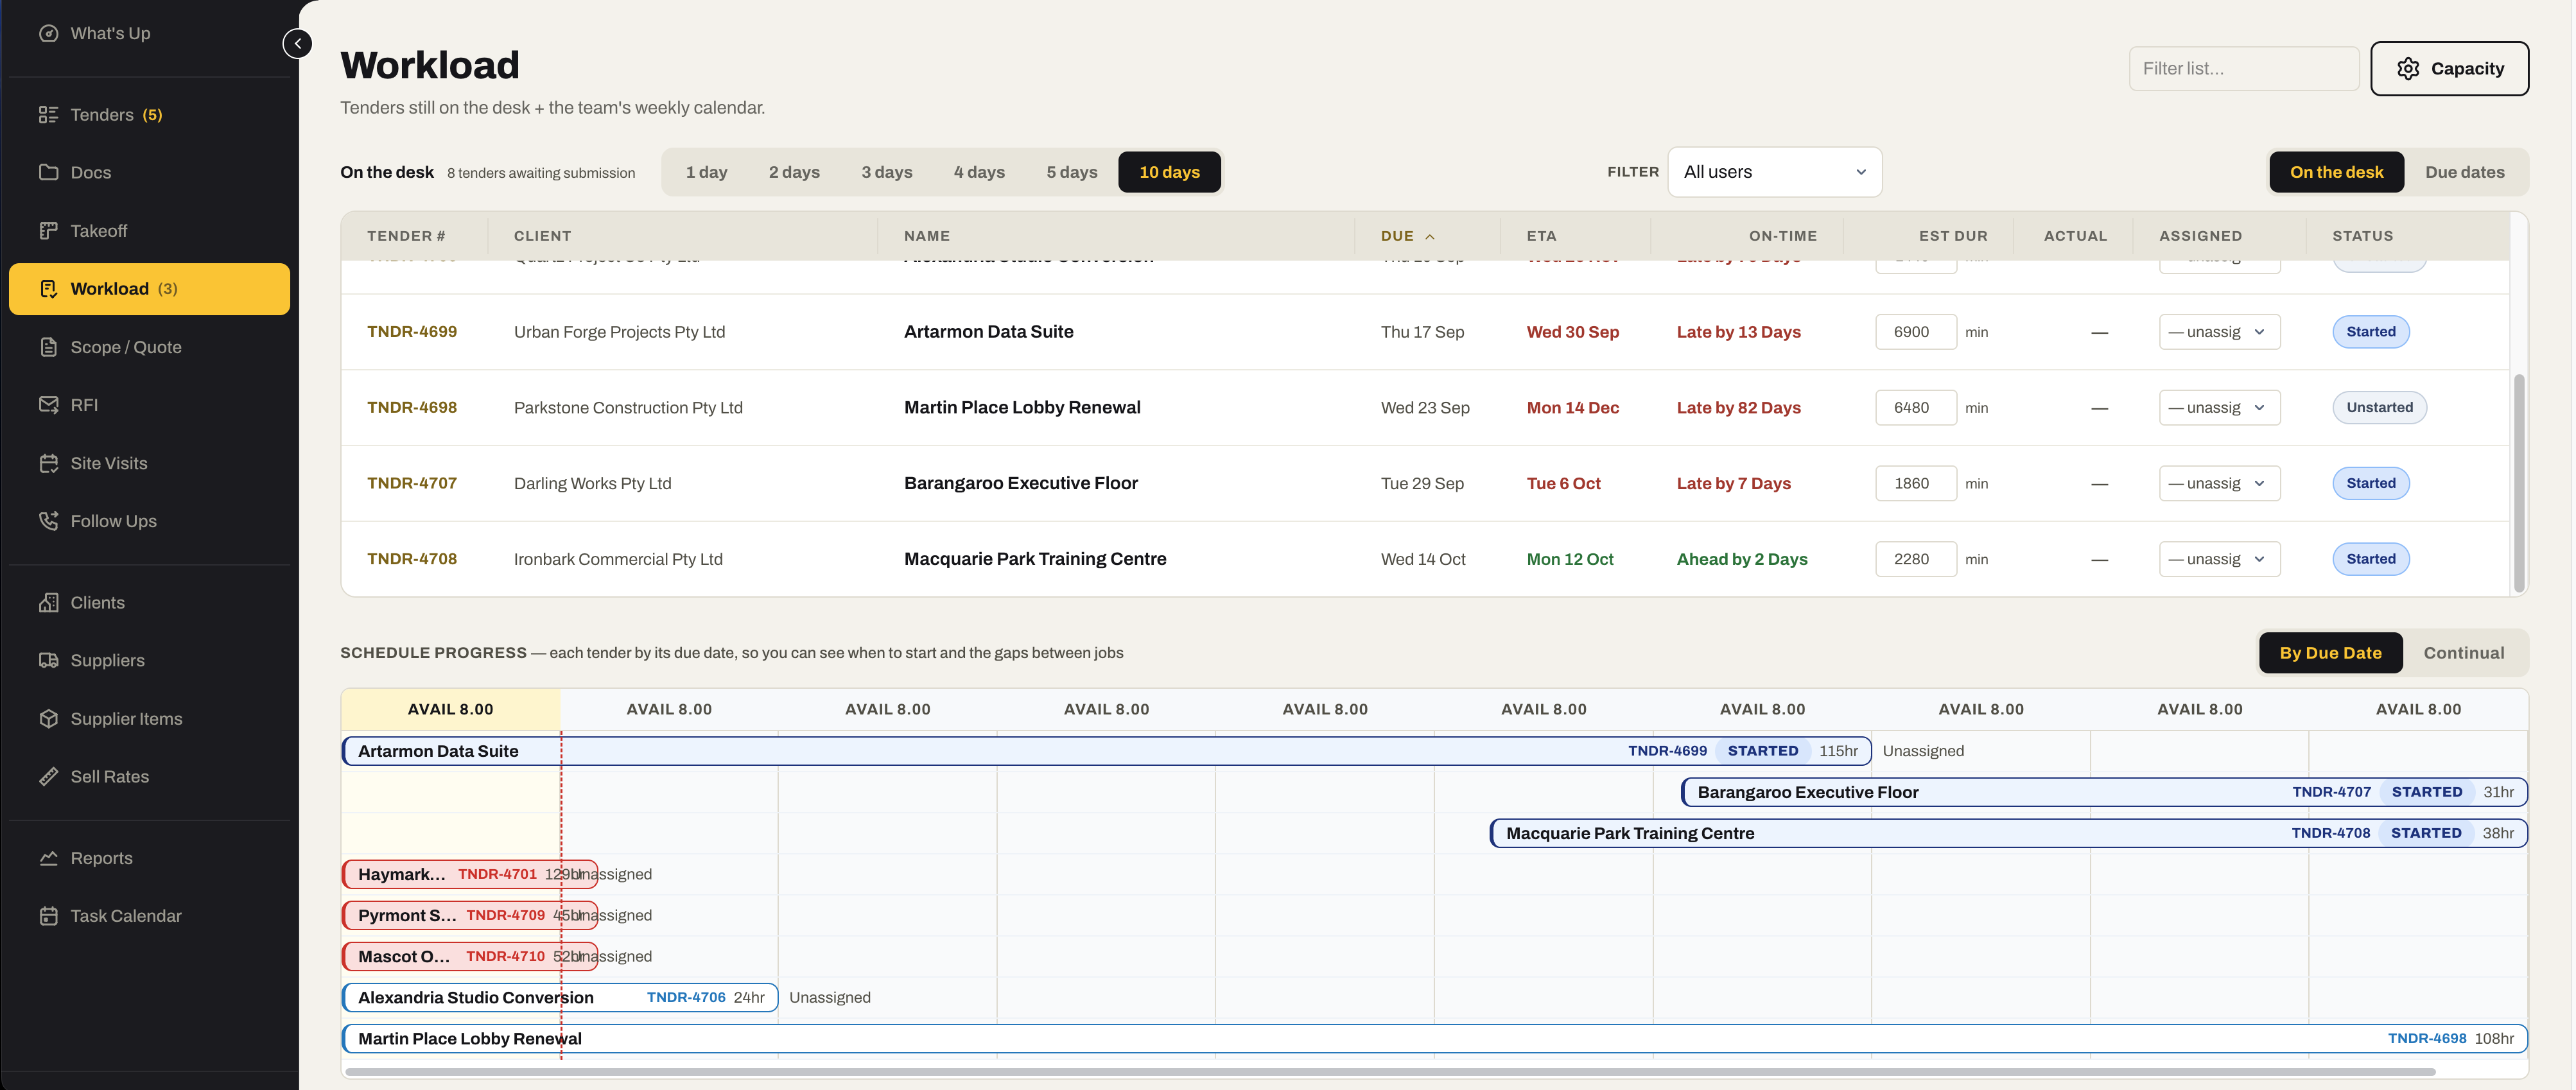Click the Takeoff icon in sidebar
The height and width of the screenshot is (1090, 2576).
(48, 231)
